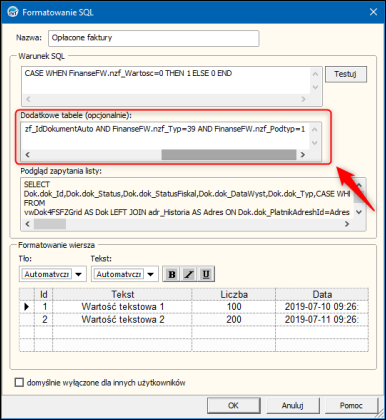
Task: Click right scroll arrow in Dodatkowe tabele
Action: (x=303, y=155)
